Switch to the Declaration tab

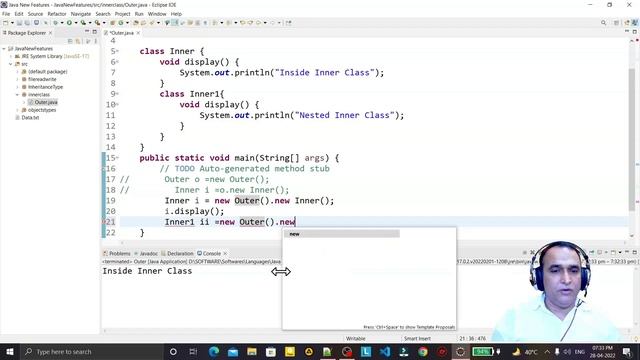[x=177, y=253]
